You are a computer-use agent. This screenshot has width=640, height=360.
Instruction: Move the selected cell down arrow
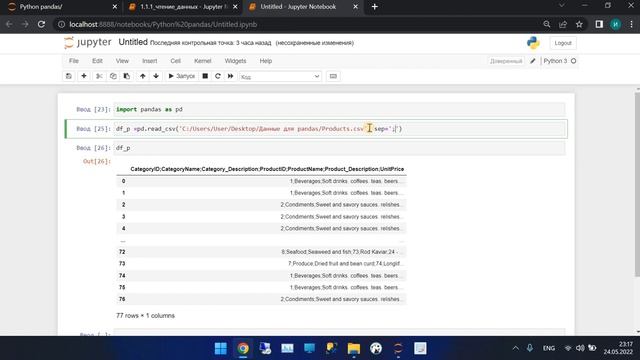[156, 76]
